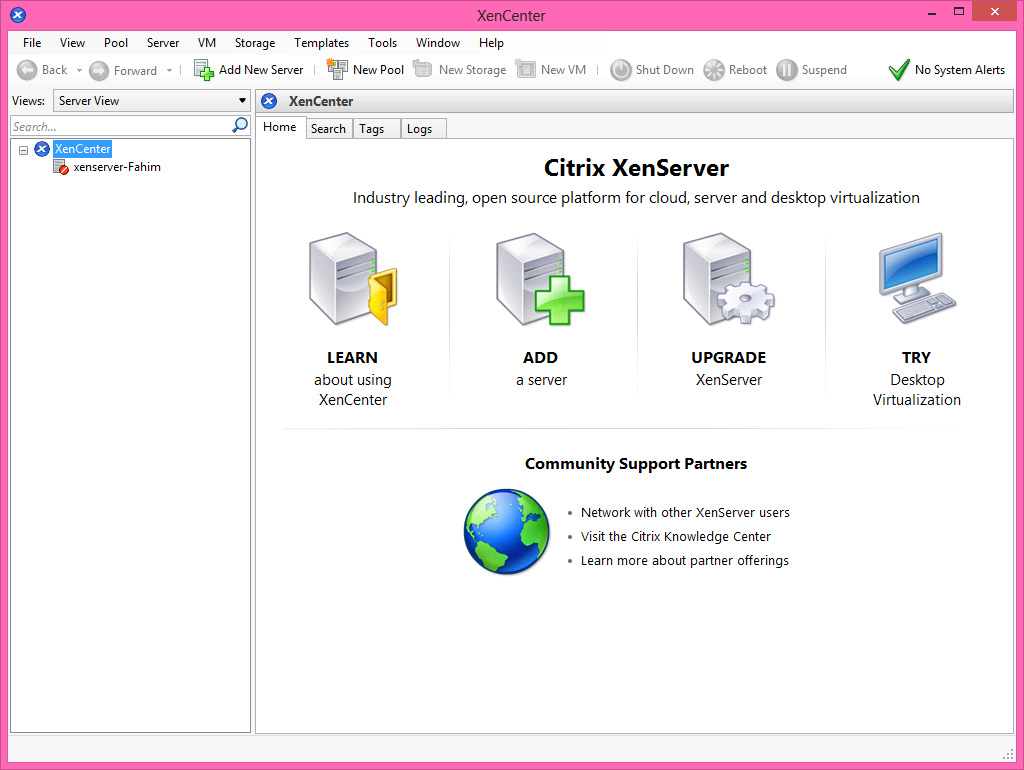This screenshot has height=770, width=1024.
Task: Click the XenCenter icon in panel header
Action: (x=269, y=101)
